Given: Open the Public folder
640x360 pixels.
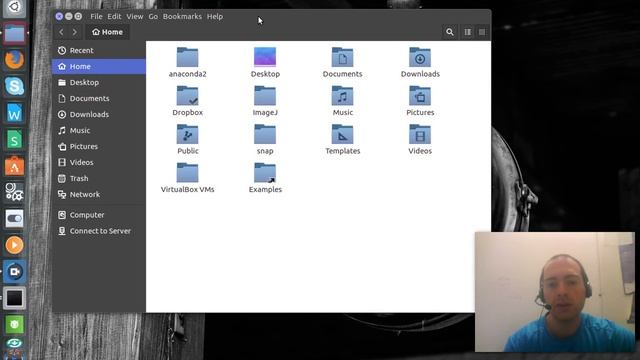Looking at the screenshot, I should pyautogui.click(x=187, y=134).
